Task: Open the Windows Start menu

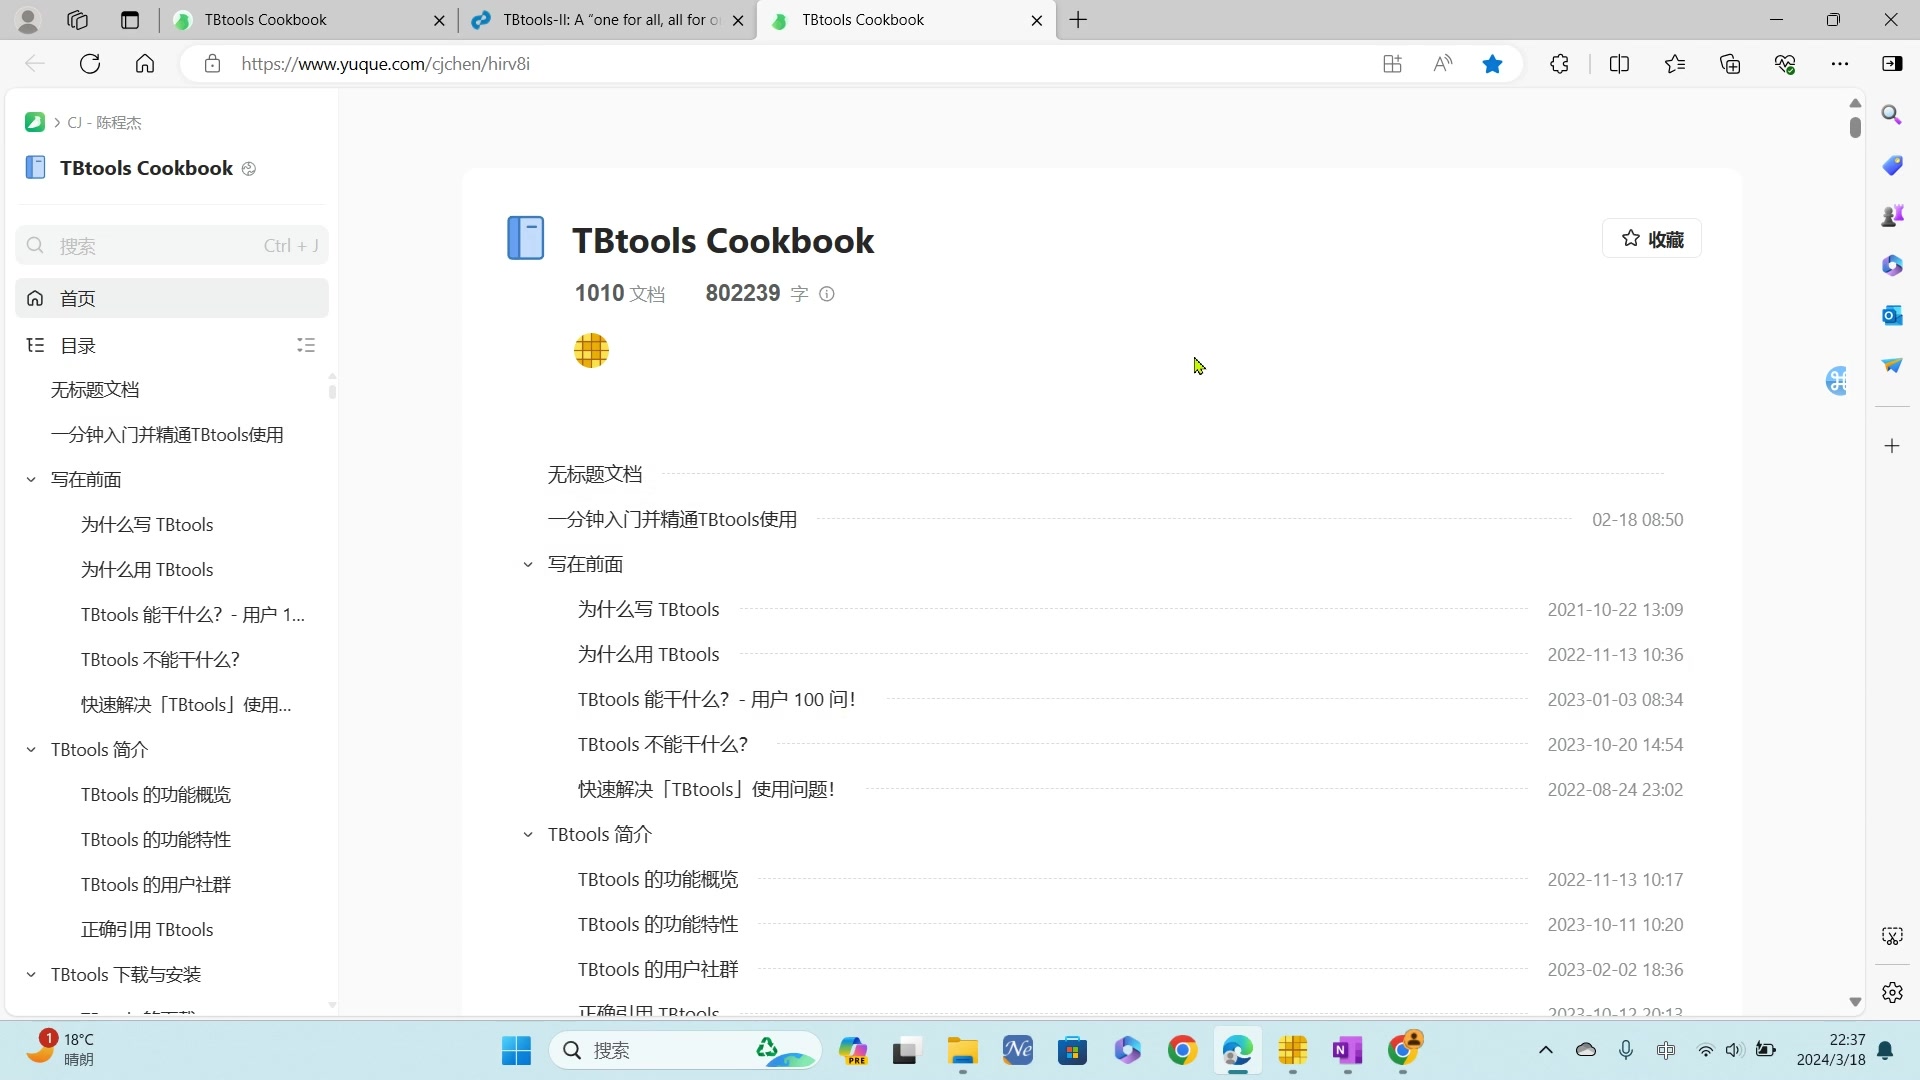Action: click(x=516, y=1051)
